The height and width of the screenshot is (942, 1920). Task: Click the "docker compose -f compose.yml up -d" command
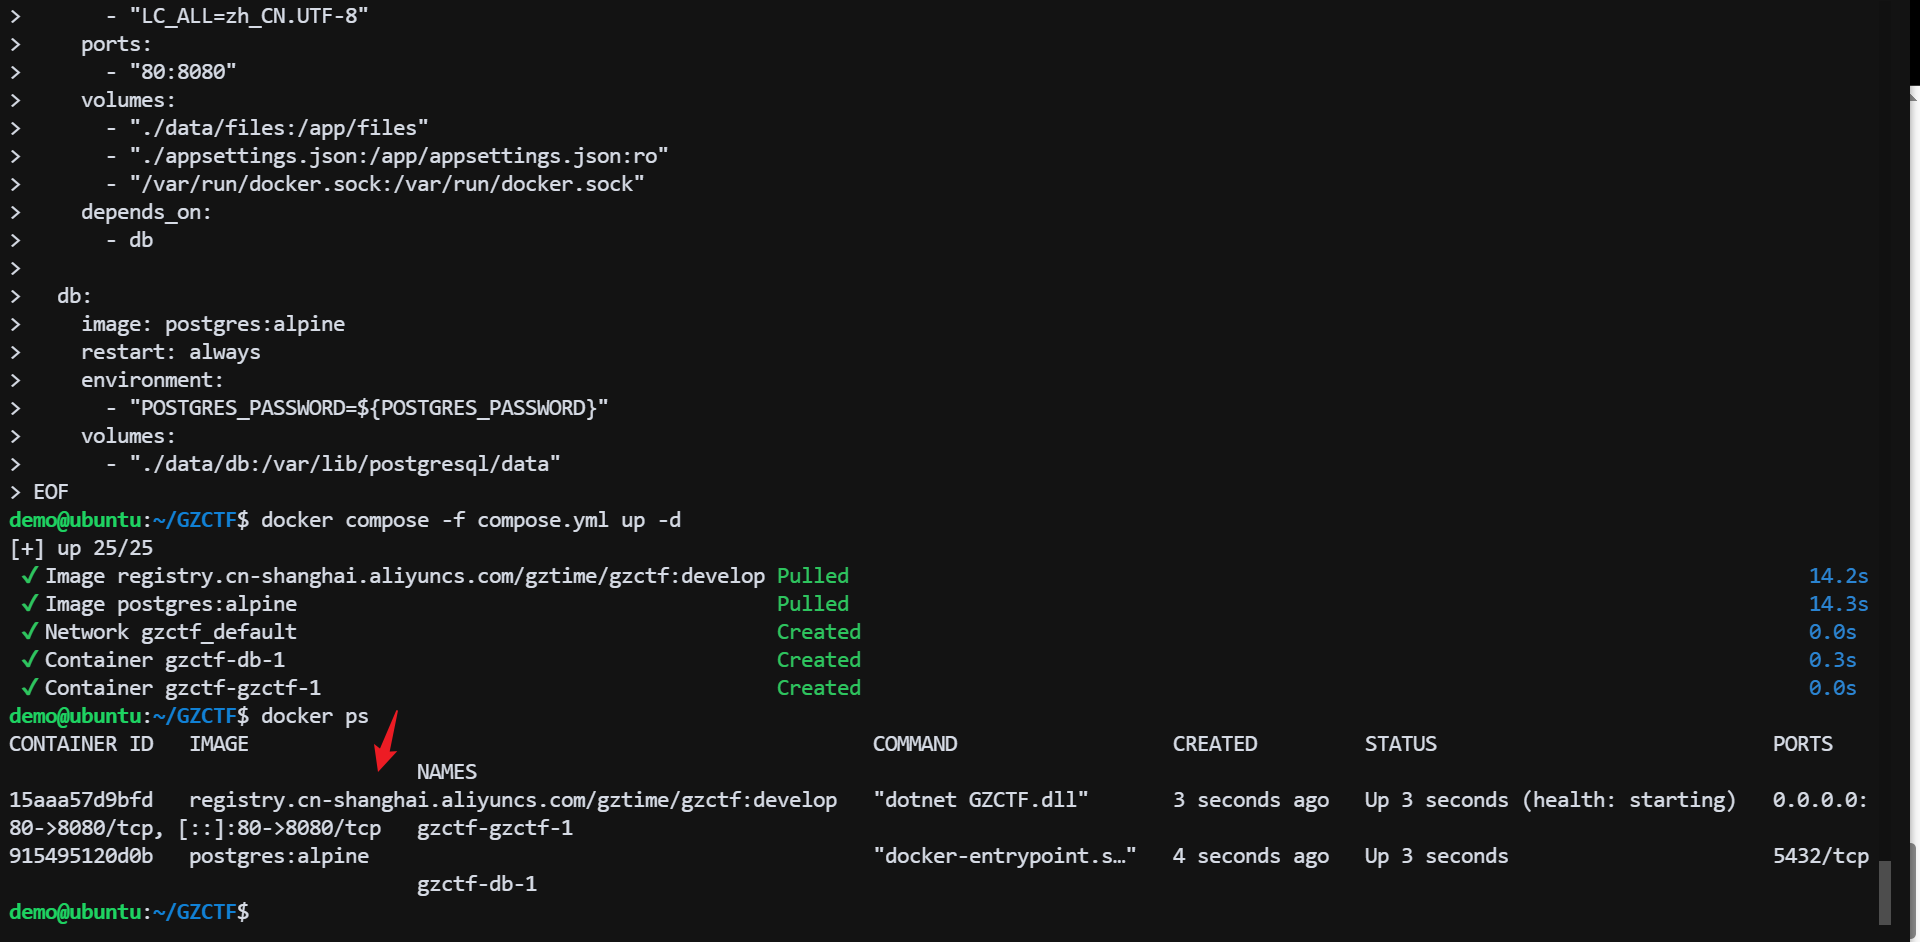[x=470, y=520]
